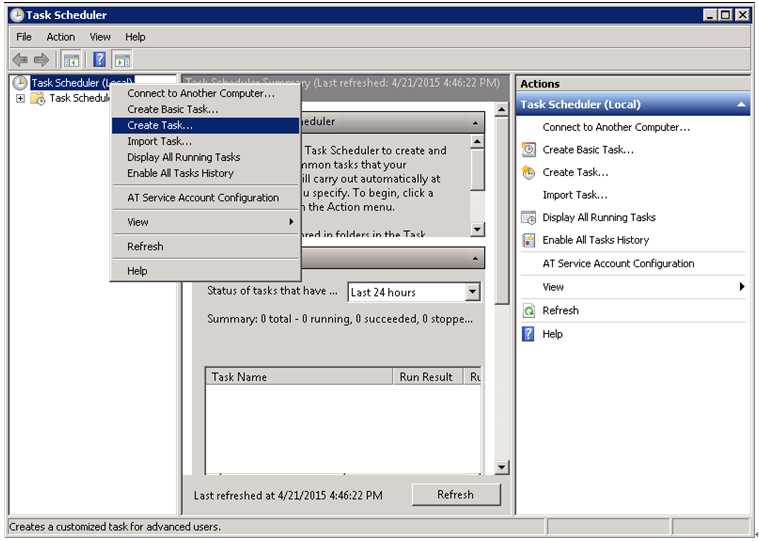This screenshot has height=541, width=759.
Task: Collapse the Task Scheduler (Local) Actions header
Action: (x=741, y=105)
